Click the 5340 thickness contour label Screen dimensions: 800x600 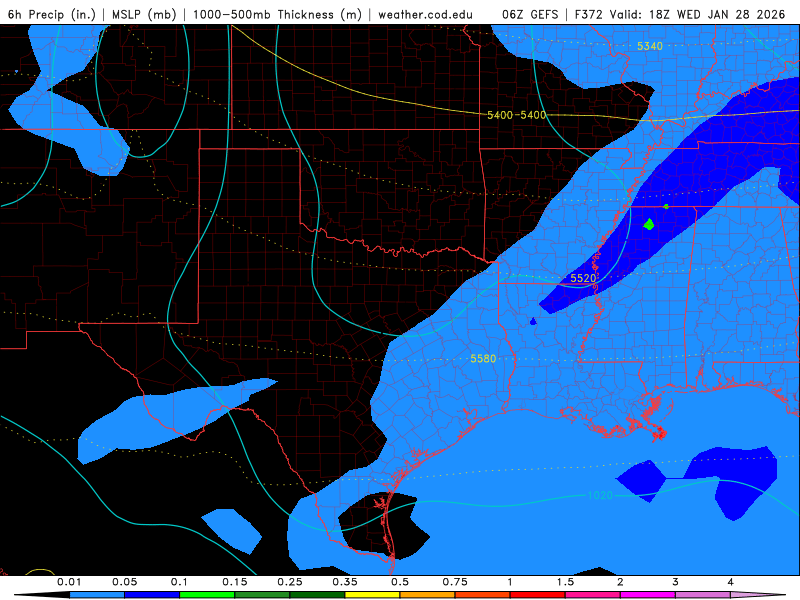[649, 46]
